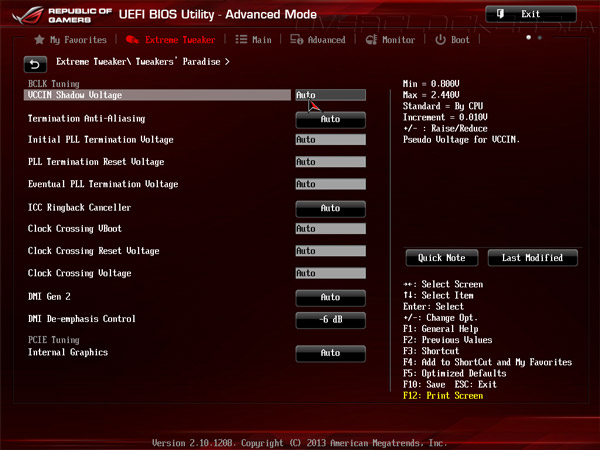Select Clock Crossing Reset Voltage label
The image size is (600, 450).
(x=93, y=251)
